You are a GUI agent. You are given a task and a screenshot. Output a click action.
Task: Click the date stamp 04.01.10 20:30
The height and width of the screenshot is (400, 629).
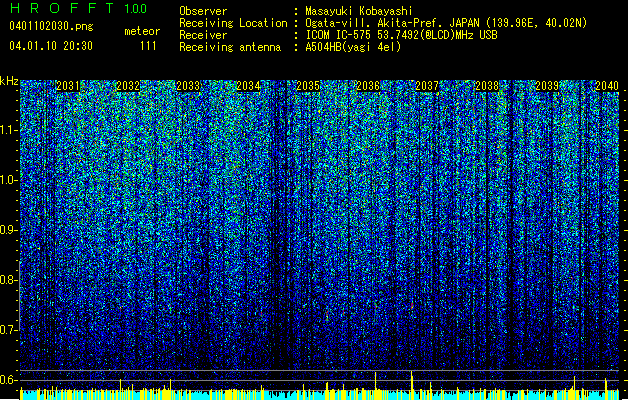[x=51, y=46]
